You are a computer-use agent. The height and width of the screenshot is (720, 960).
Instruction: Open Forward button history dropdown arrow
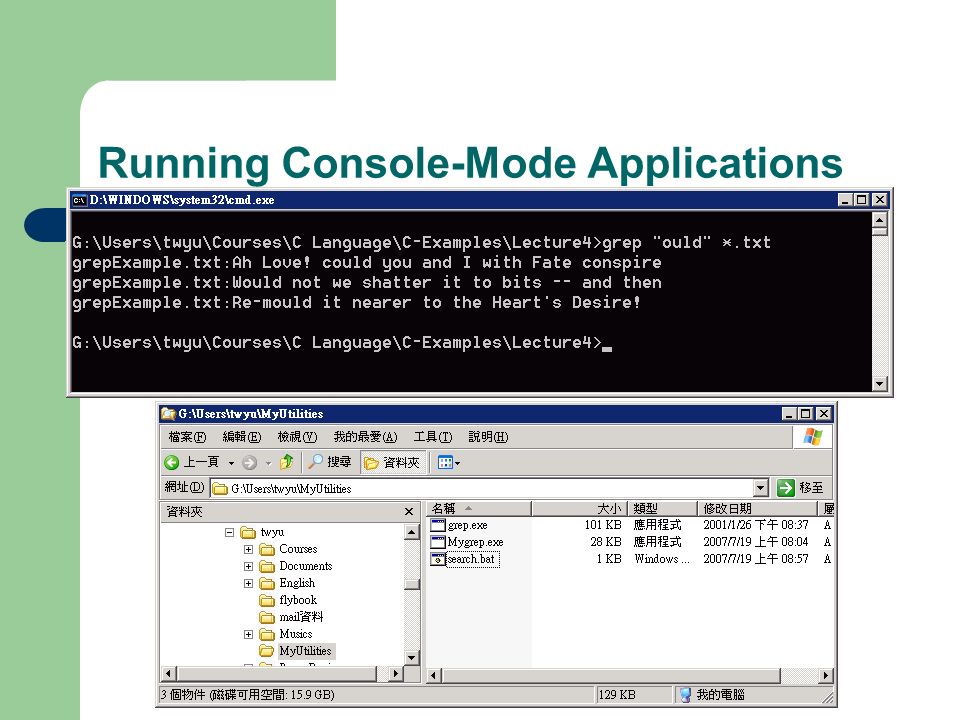268,463
